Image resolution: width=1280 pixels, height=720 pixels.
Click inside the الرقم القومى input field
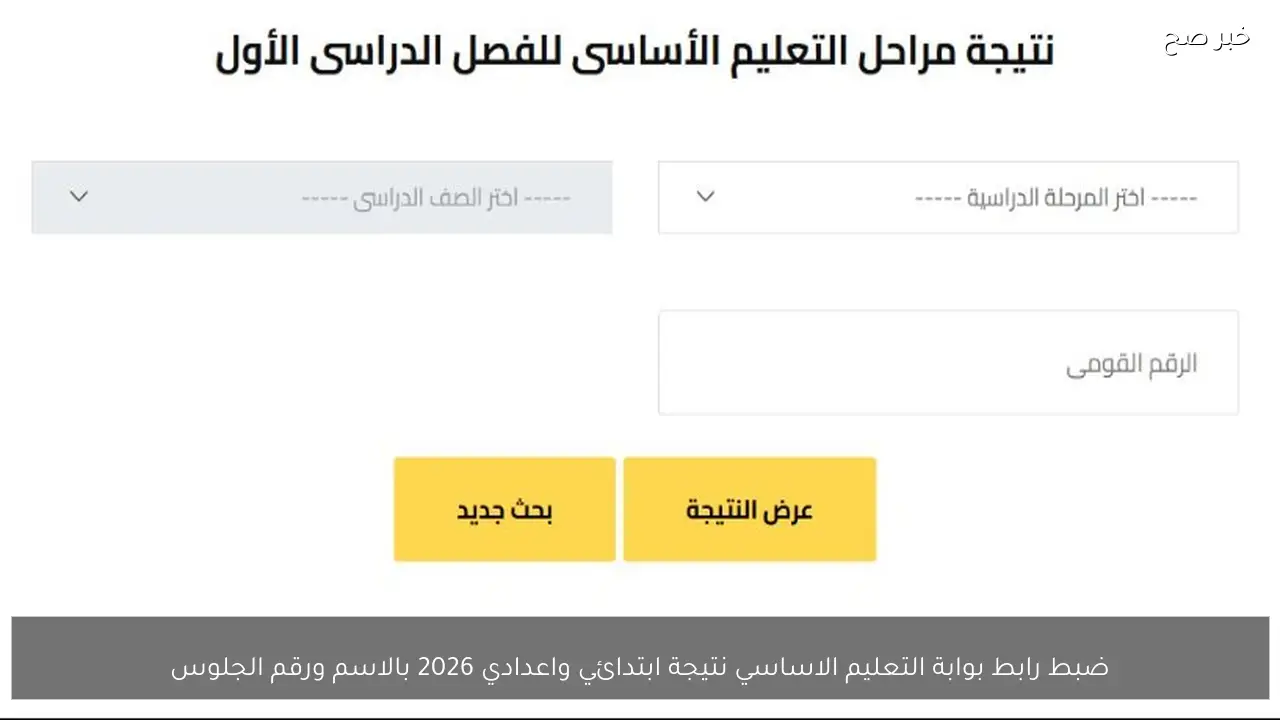(947, 362)
